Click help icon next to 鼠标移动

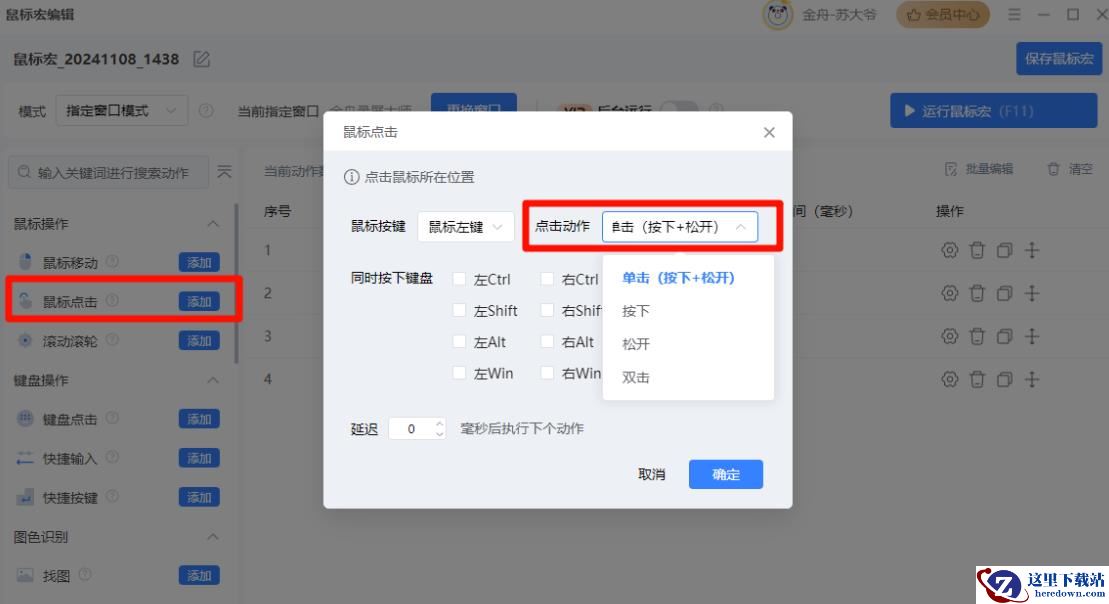coord(112,262)
